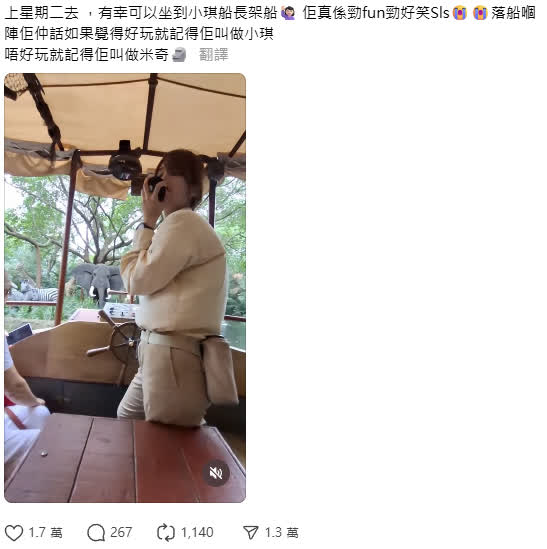Click the first crying face emoji
The height and width of the screenshot is (549, 547).
coord(460,13)
